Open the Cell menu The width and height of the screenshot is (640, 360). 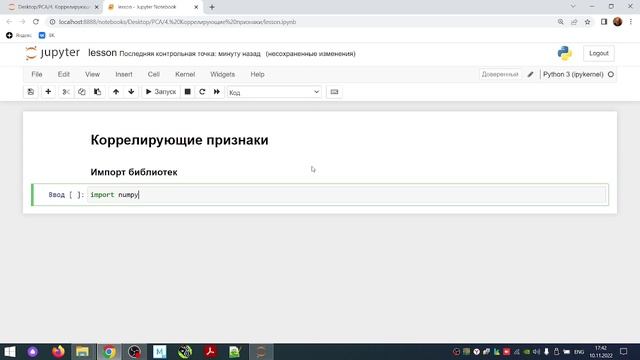pos(153,74)
